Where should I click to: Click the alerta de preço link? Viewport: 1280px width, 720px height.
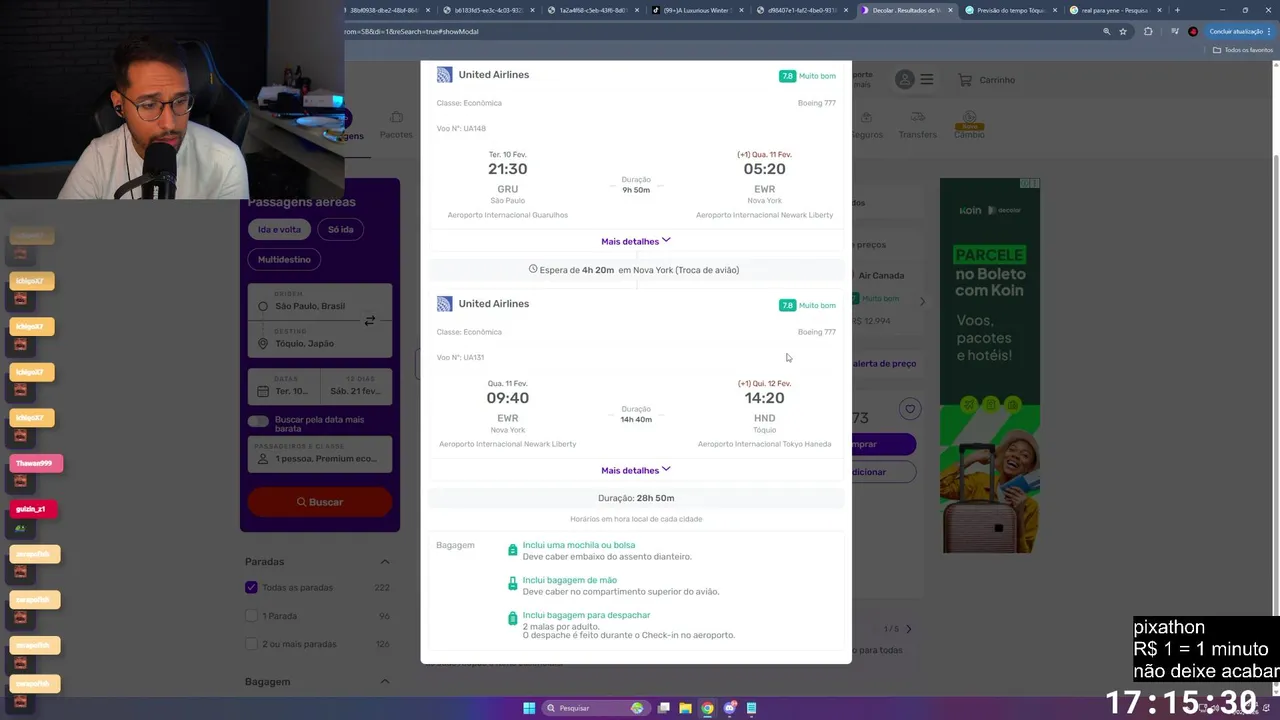click(884, 364)
